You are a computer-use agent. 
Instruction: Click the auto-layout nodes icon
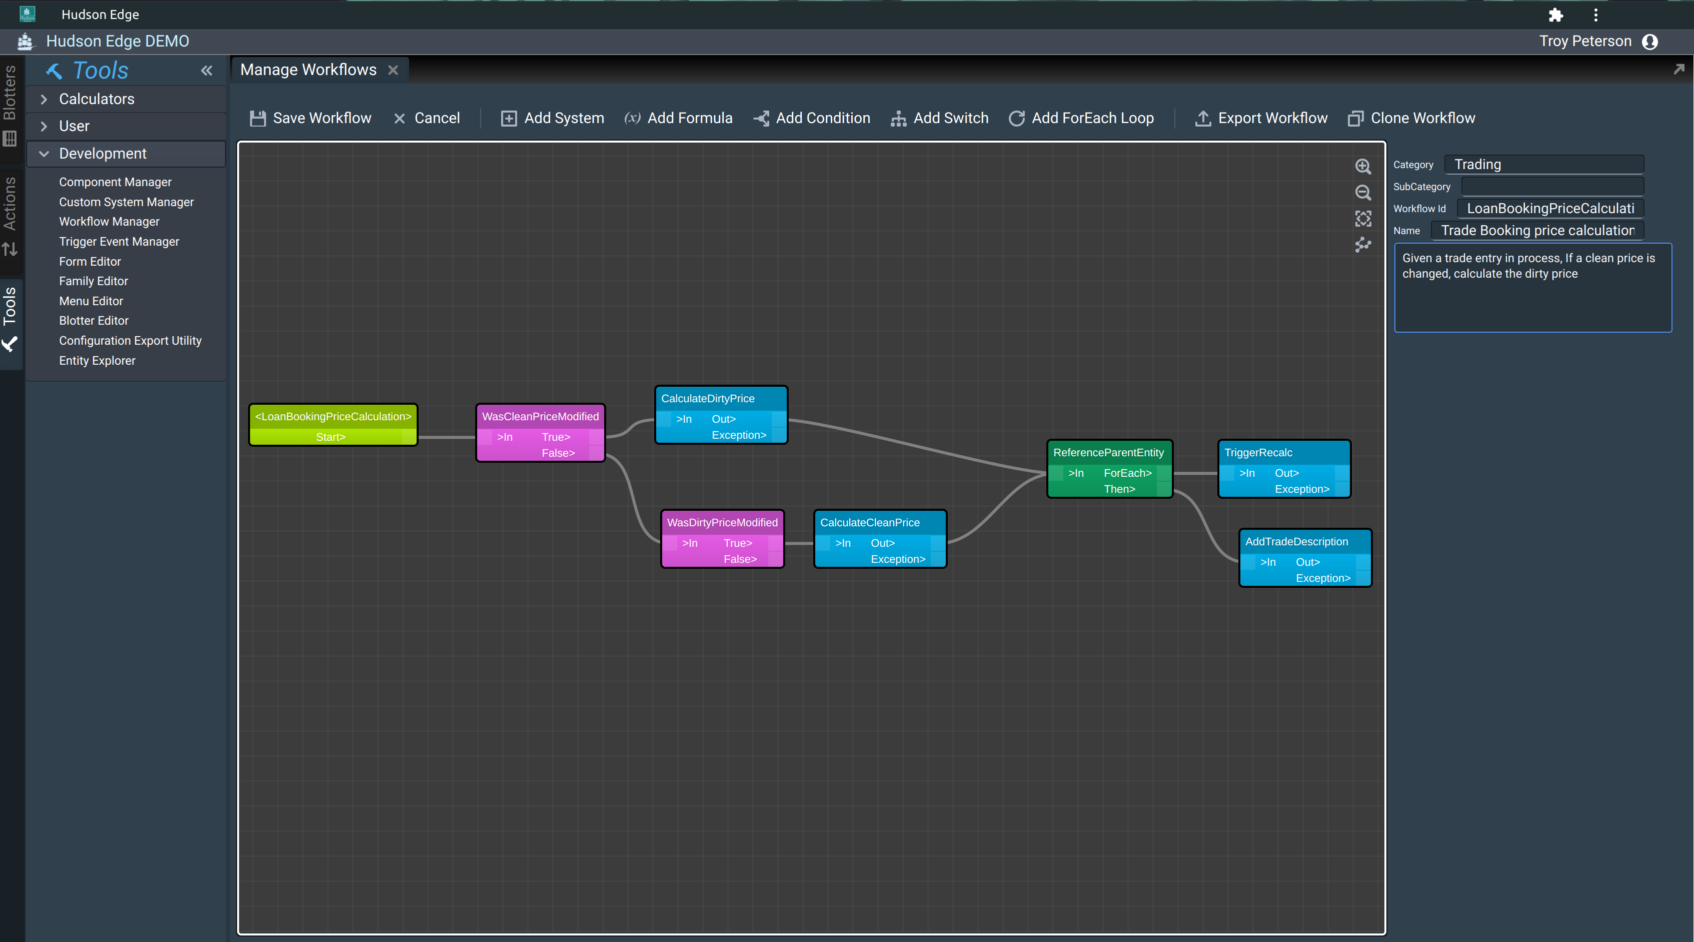click(x=1362, y=245)
